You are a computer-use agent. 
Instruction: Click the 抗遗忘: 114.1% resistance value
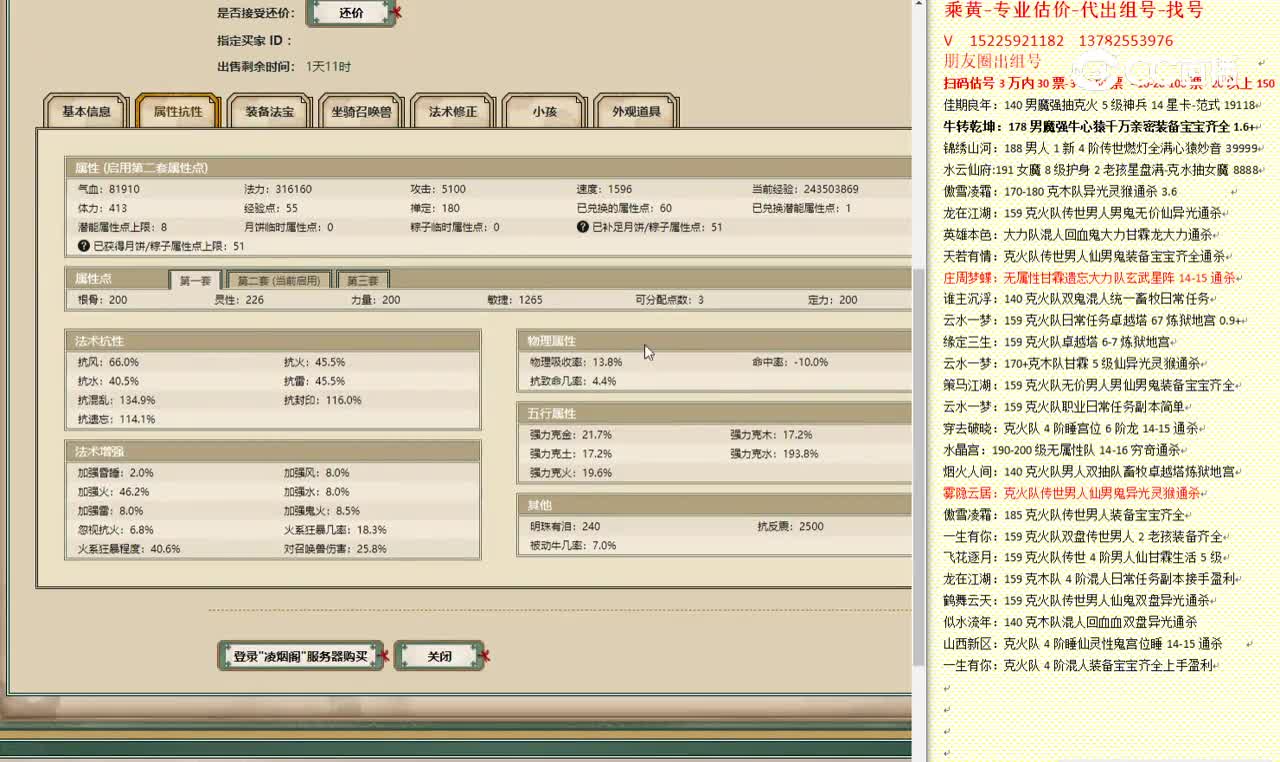(116, 419)
